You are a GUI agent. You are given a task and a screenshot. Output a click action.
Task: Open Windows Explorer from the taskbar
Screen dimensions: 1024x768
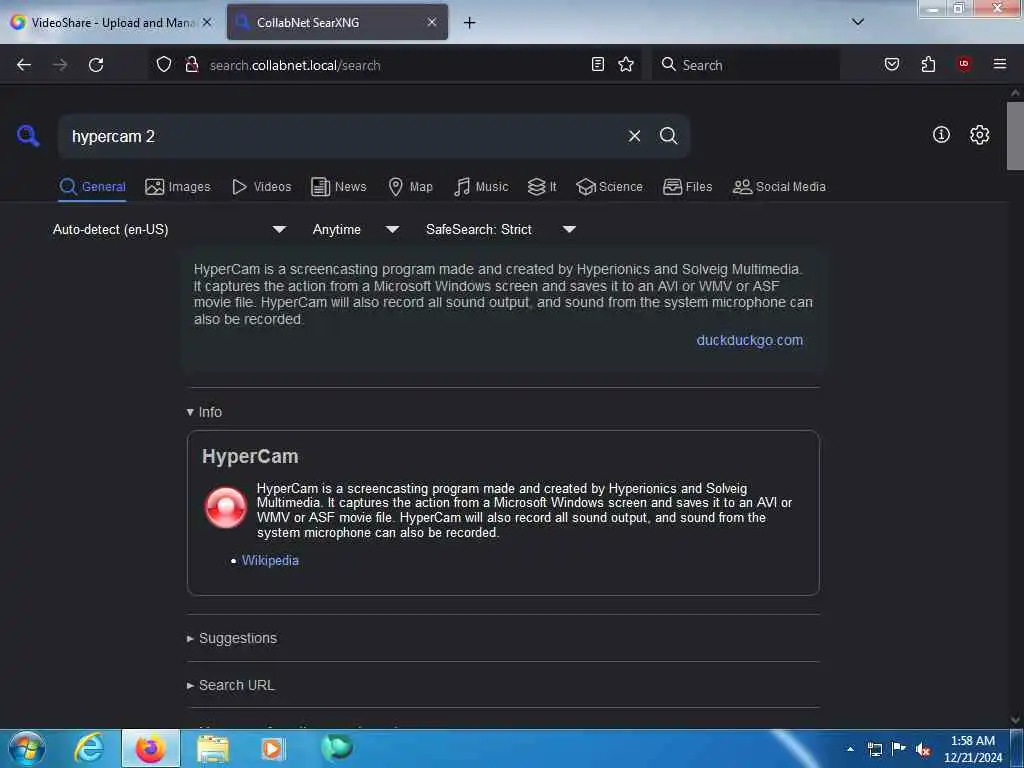[x=213, y=748]
